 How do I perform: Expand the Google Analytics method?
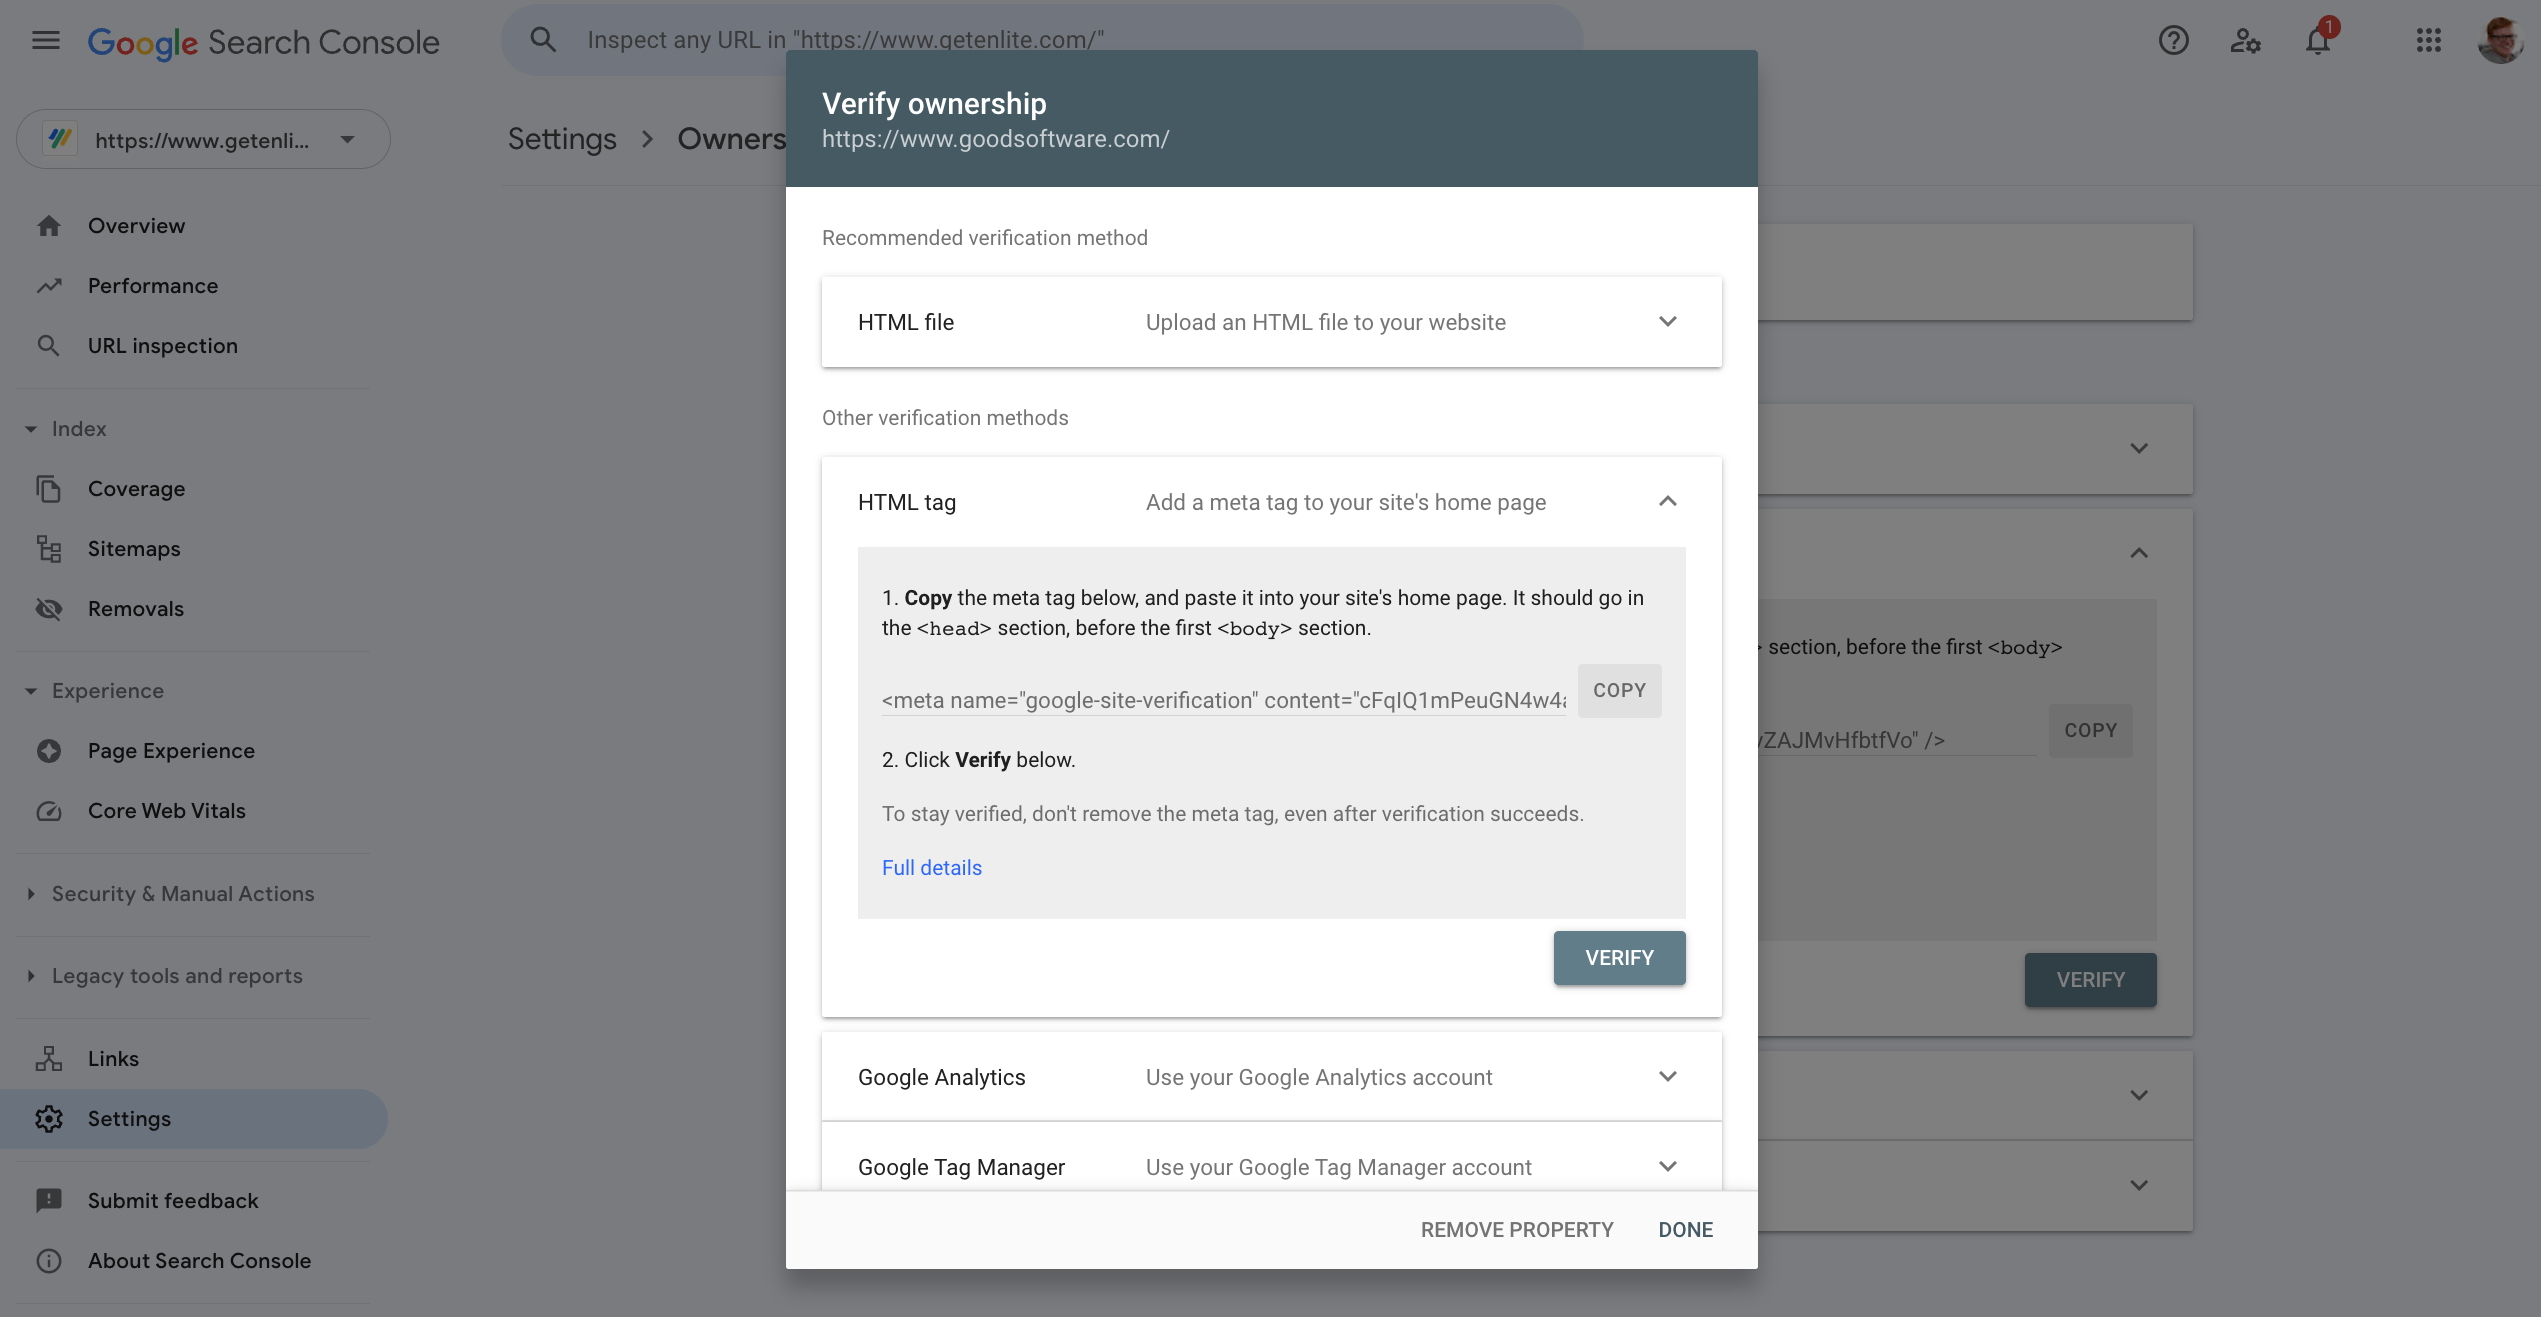tap(1667, 1077)
